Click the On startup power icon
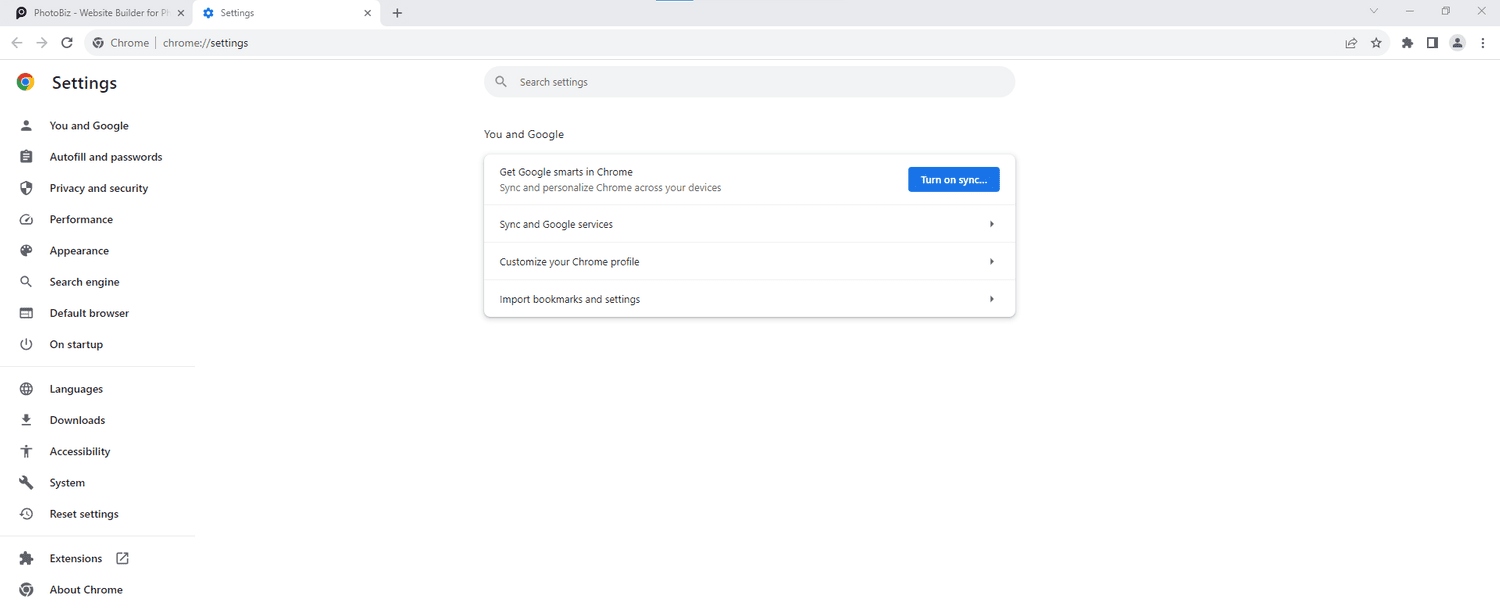Image resolution: width=1500 pixels, height=613 pixels. 26,344
